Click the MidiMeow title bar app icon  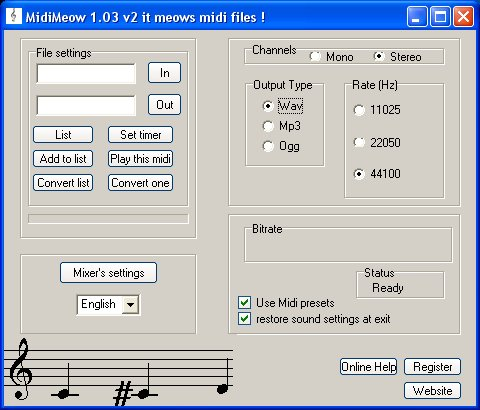click(13, 16)
